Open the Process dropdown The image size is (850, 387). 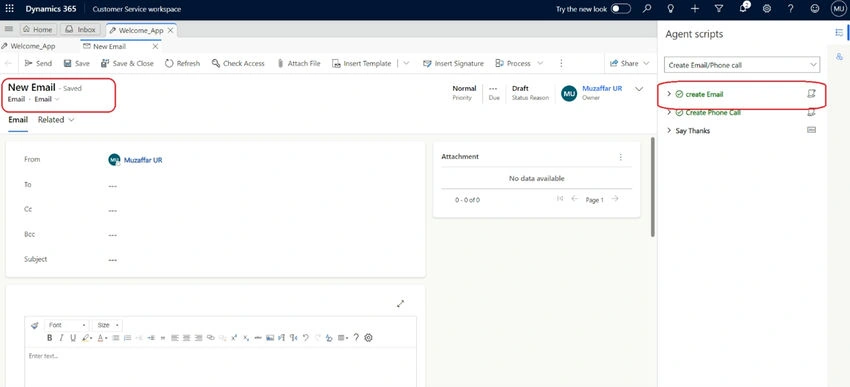click(519, 63)
